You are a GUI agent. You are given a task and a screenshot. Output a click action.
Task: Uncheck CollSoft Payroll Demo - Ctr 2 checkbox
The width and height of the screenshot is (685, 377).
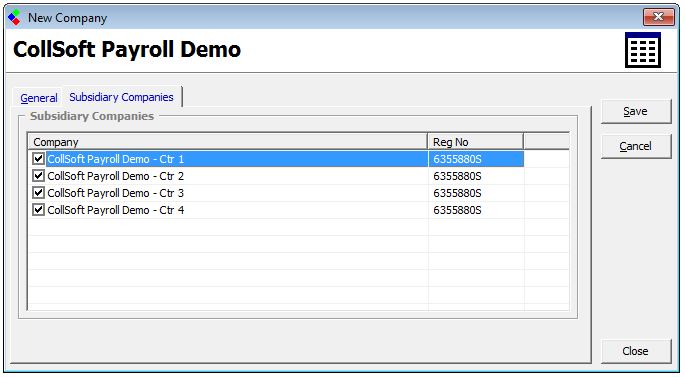click(38, 176)
